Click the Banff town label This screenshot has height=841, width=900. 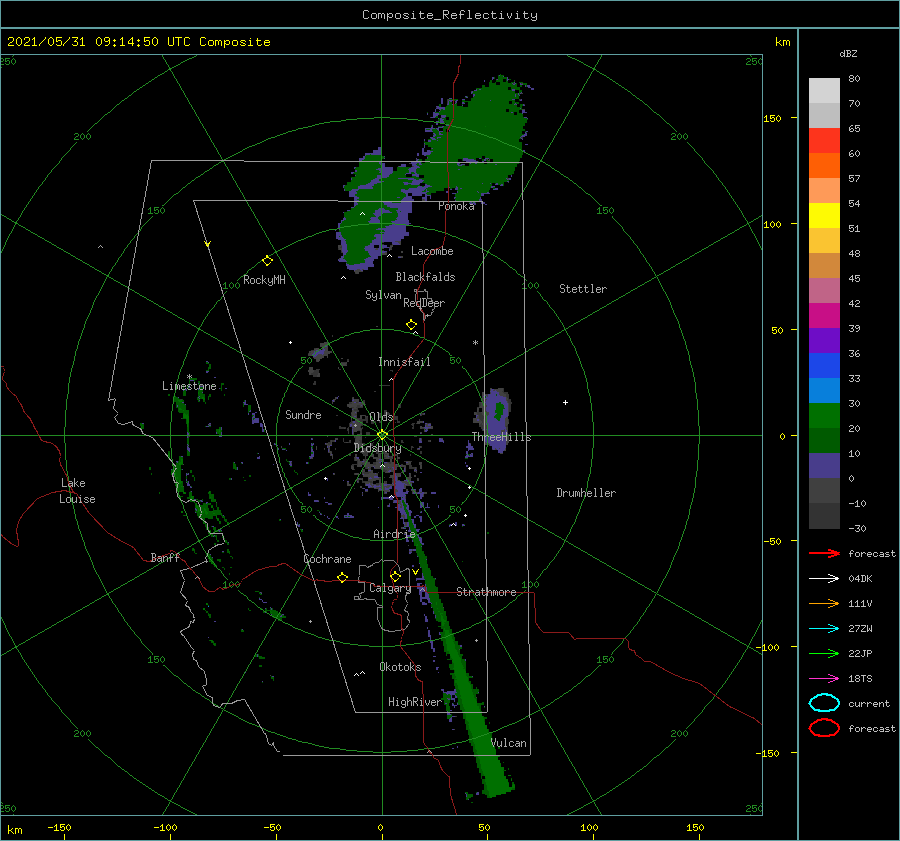[165, 557]
